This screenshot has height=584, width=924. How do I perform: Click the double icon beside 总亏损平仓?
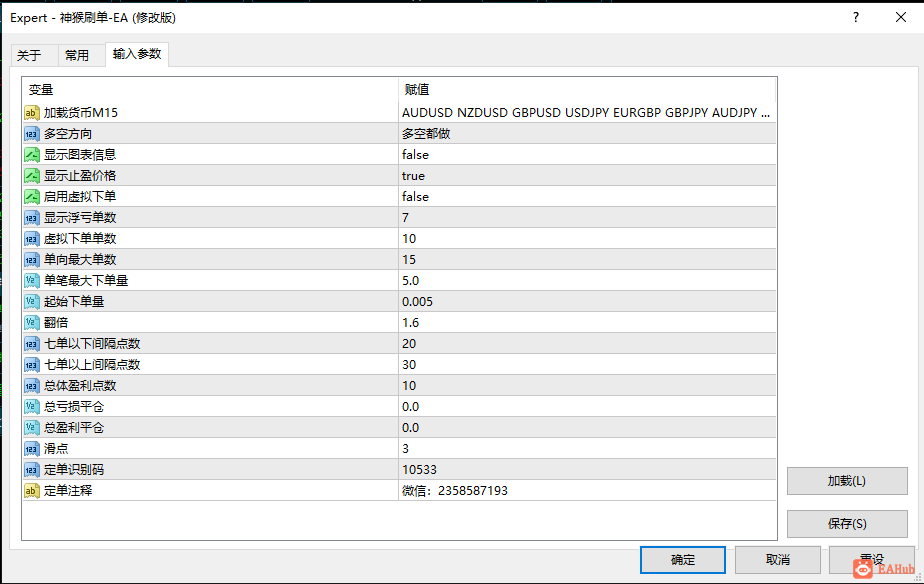(32, 407)
